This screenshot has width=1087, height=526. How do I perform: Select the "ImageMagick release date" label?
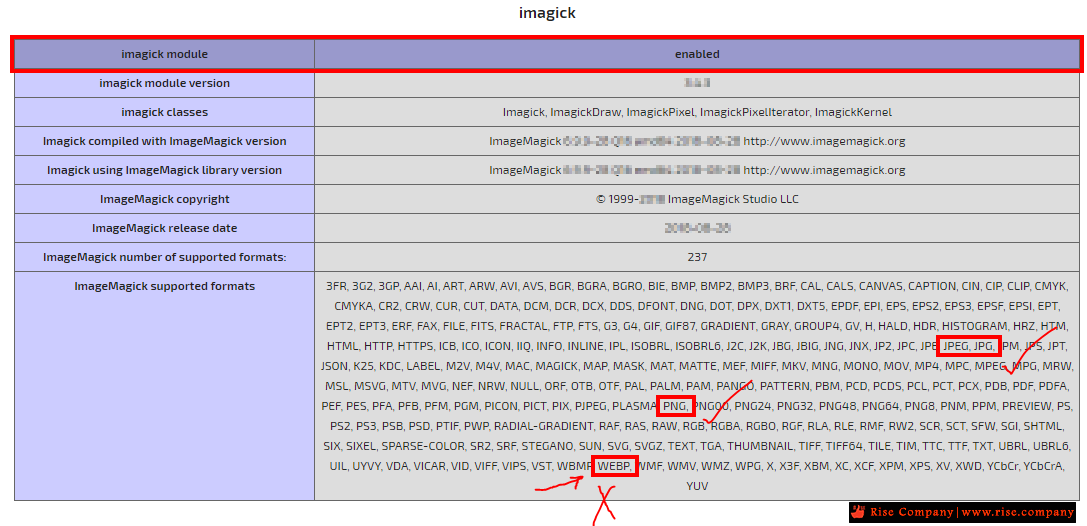pyautogui.click(x=164, y=228)
